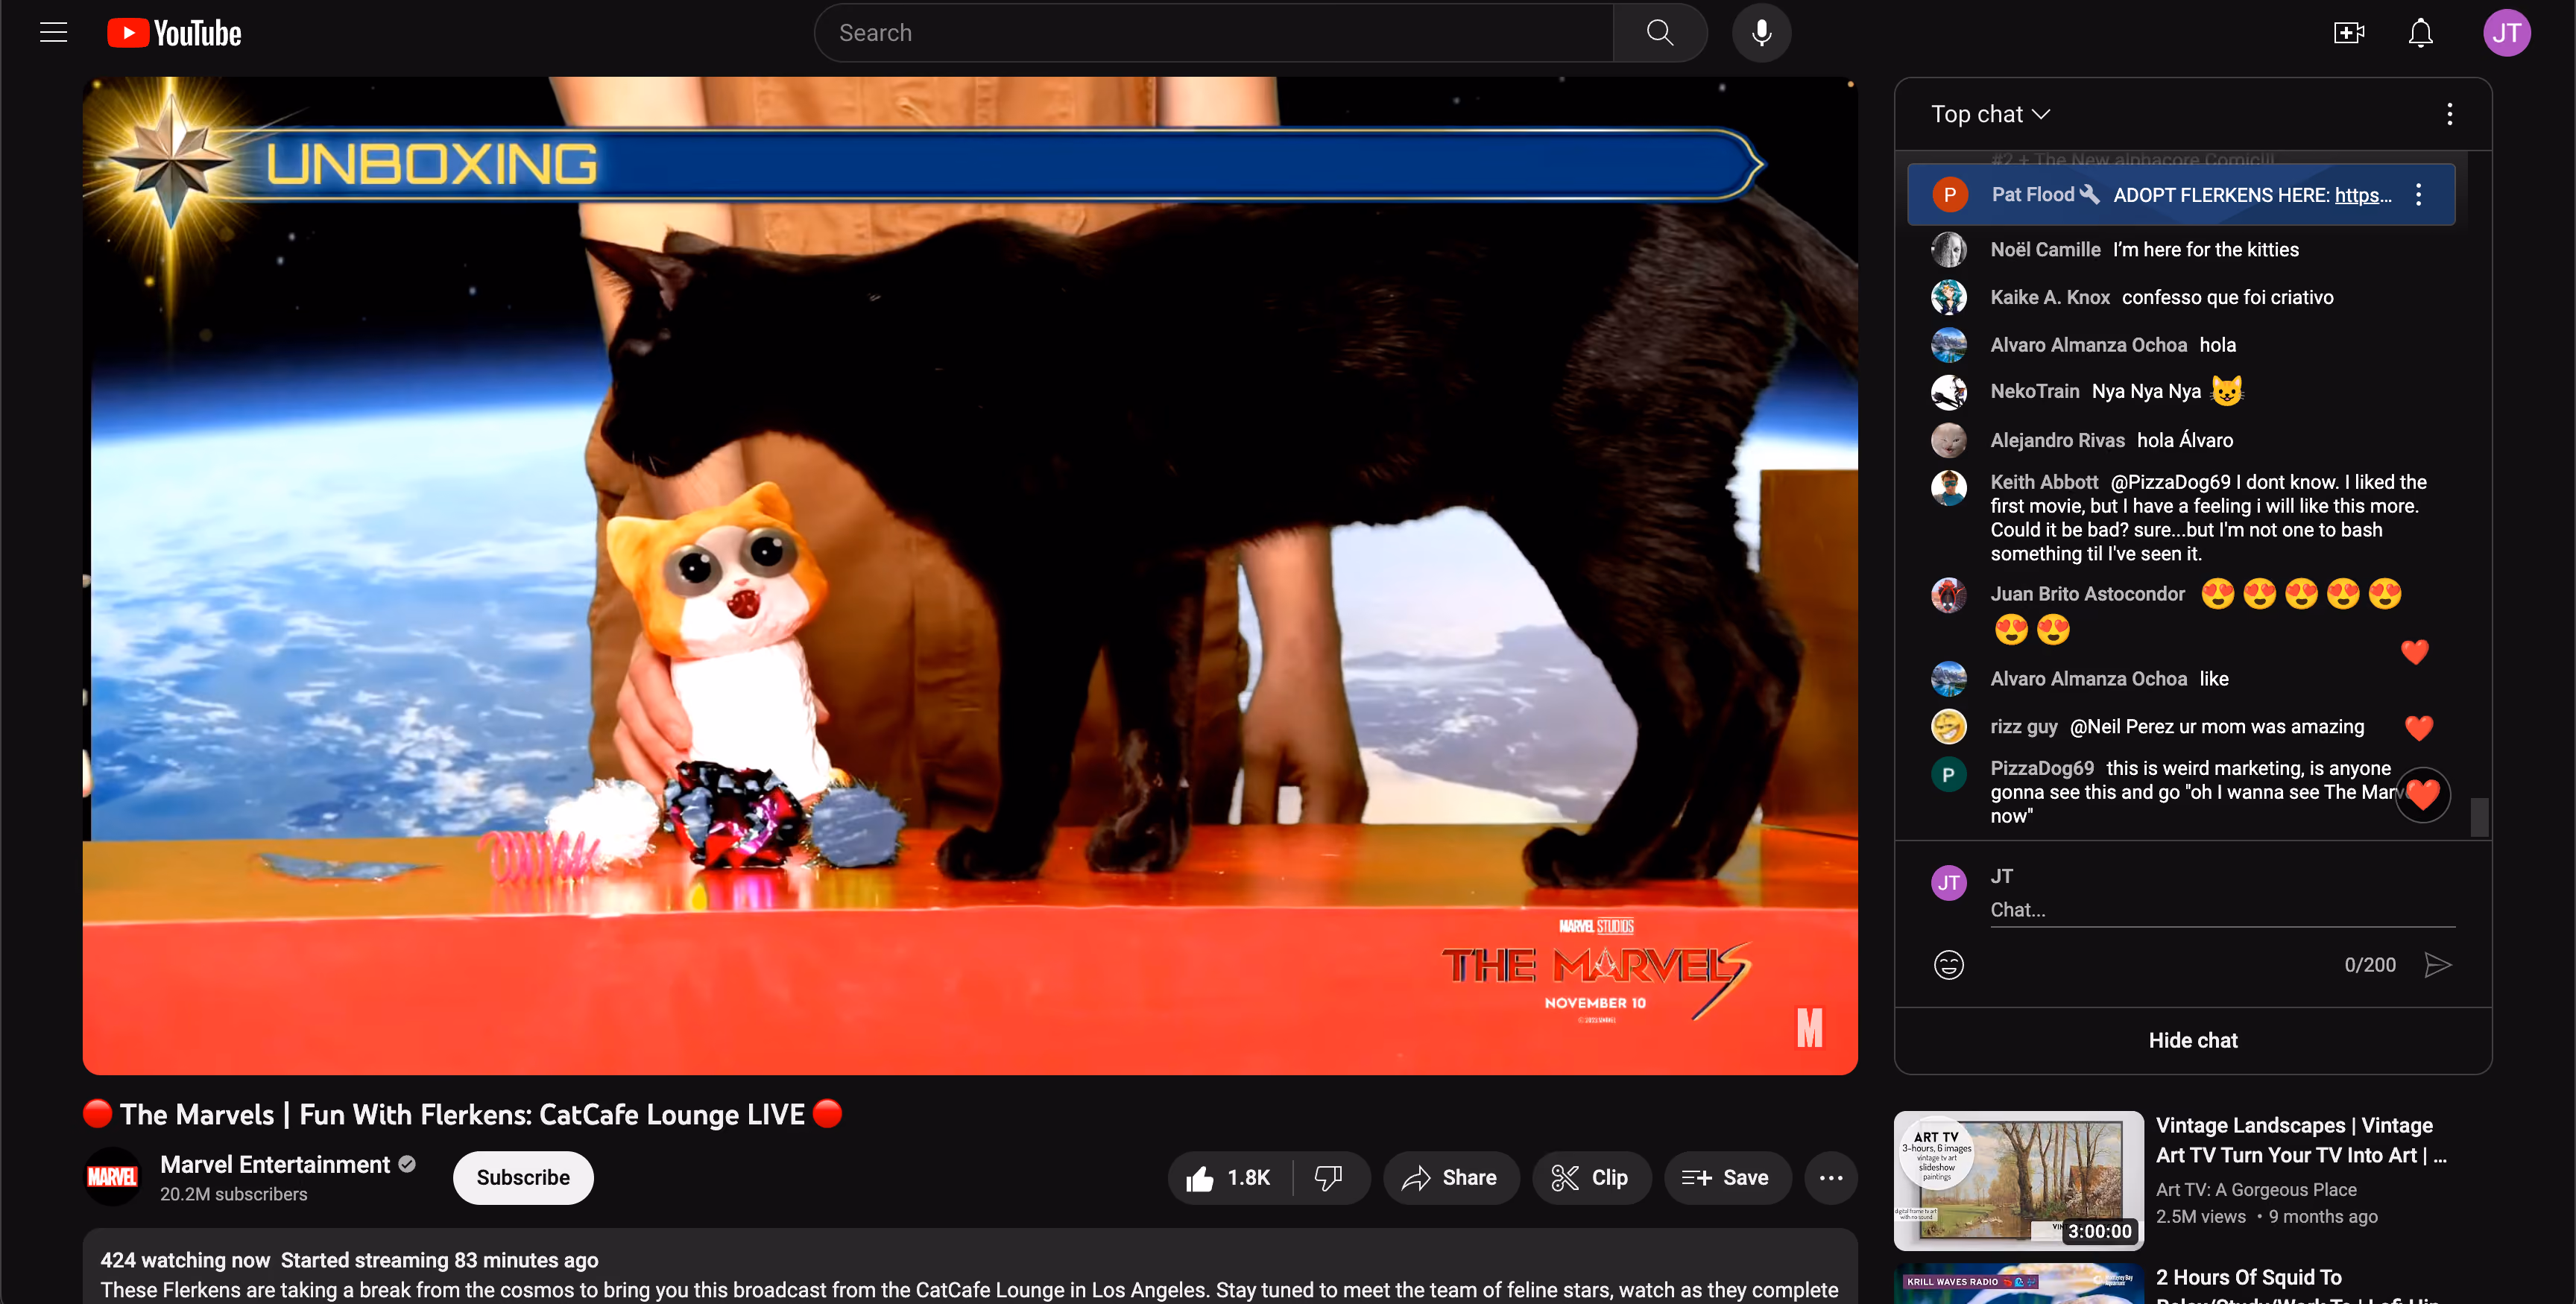This screenshot has height=1304, width=2576.
Task: Open the 2 Hours Of Squid video thumbnail
Action: coord(2018,1283)
